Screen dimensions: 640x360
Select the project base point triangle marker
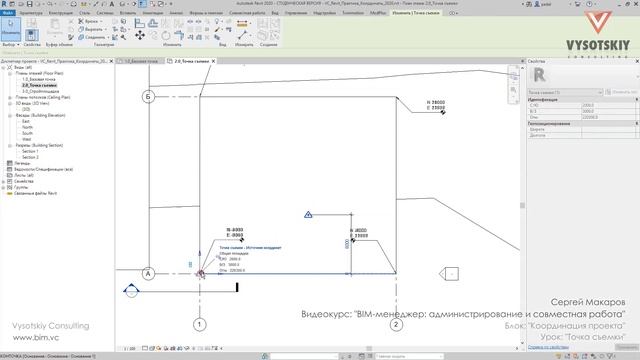(x=308, y=214)
